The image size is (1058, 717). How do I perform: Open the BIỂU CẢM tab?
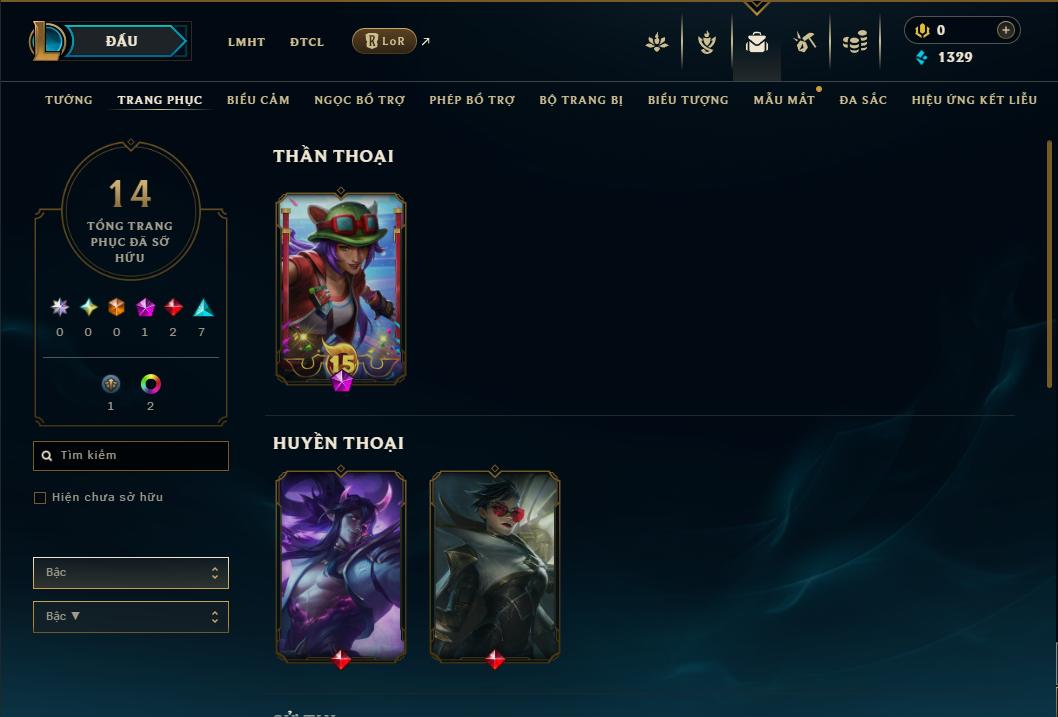(x=258, y=100)
